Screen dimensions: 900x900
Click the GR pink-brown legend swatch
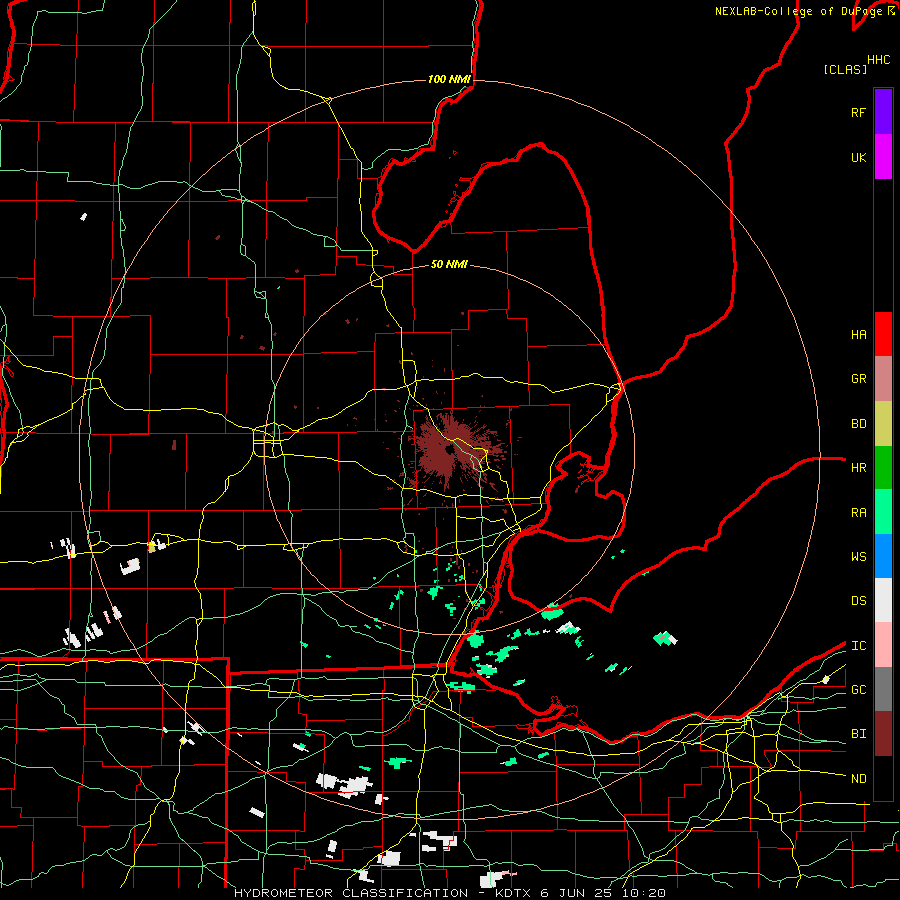(x=883, y=379)
